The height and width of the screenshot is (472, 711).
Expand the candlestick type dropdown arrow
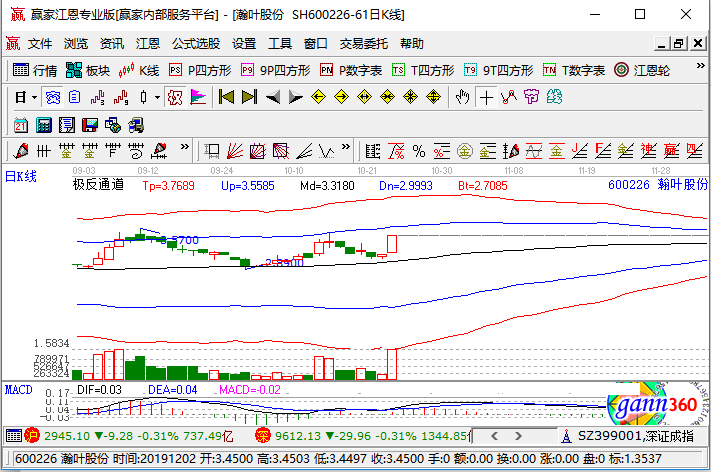pyautogui.click(x=157, y=97)
